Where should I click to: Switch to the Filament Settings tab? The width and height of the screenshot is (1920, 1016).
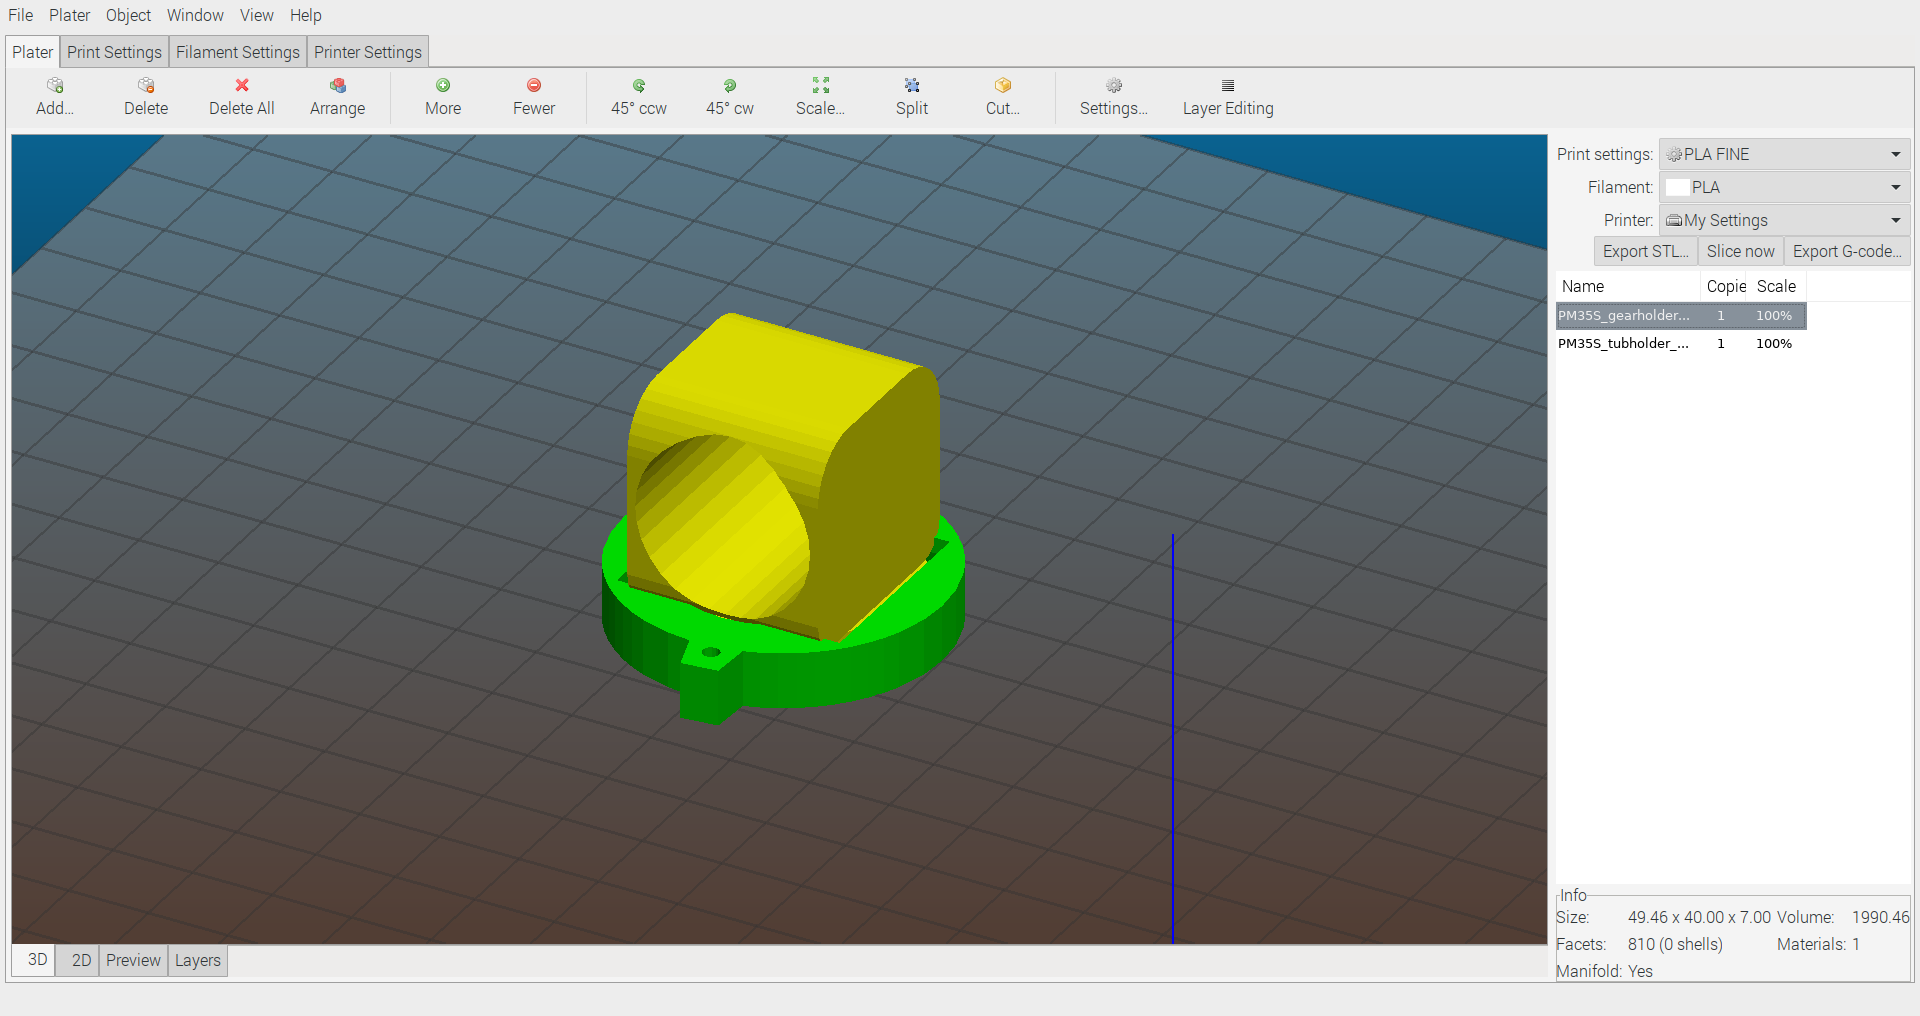pyautogui.click(x=238, y=52)
